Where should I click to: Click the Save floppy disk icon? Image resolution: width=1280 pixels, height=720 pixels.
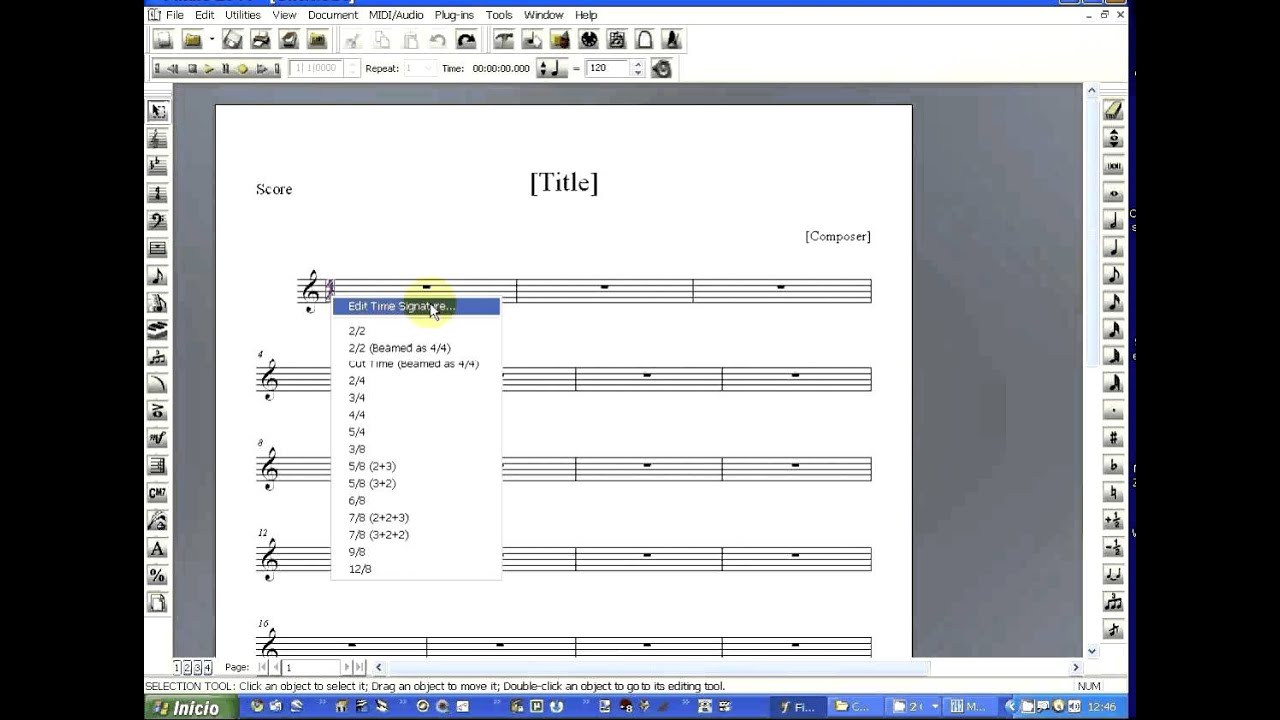point(233,40)
